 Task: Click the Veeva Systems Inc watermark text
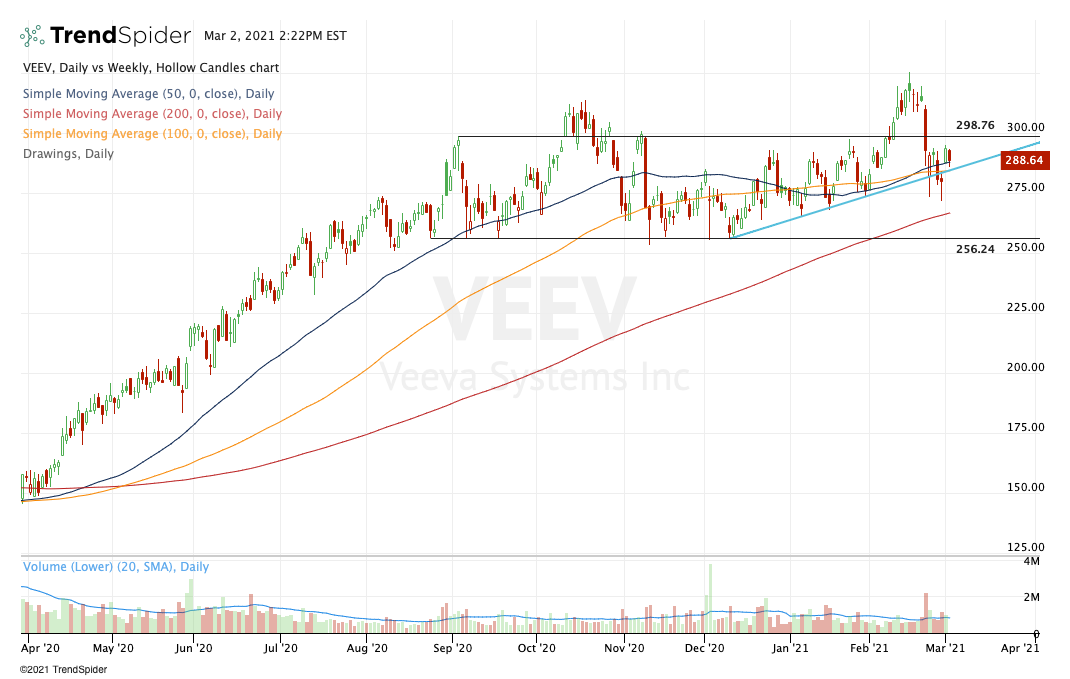coord(534,379)
